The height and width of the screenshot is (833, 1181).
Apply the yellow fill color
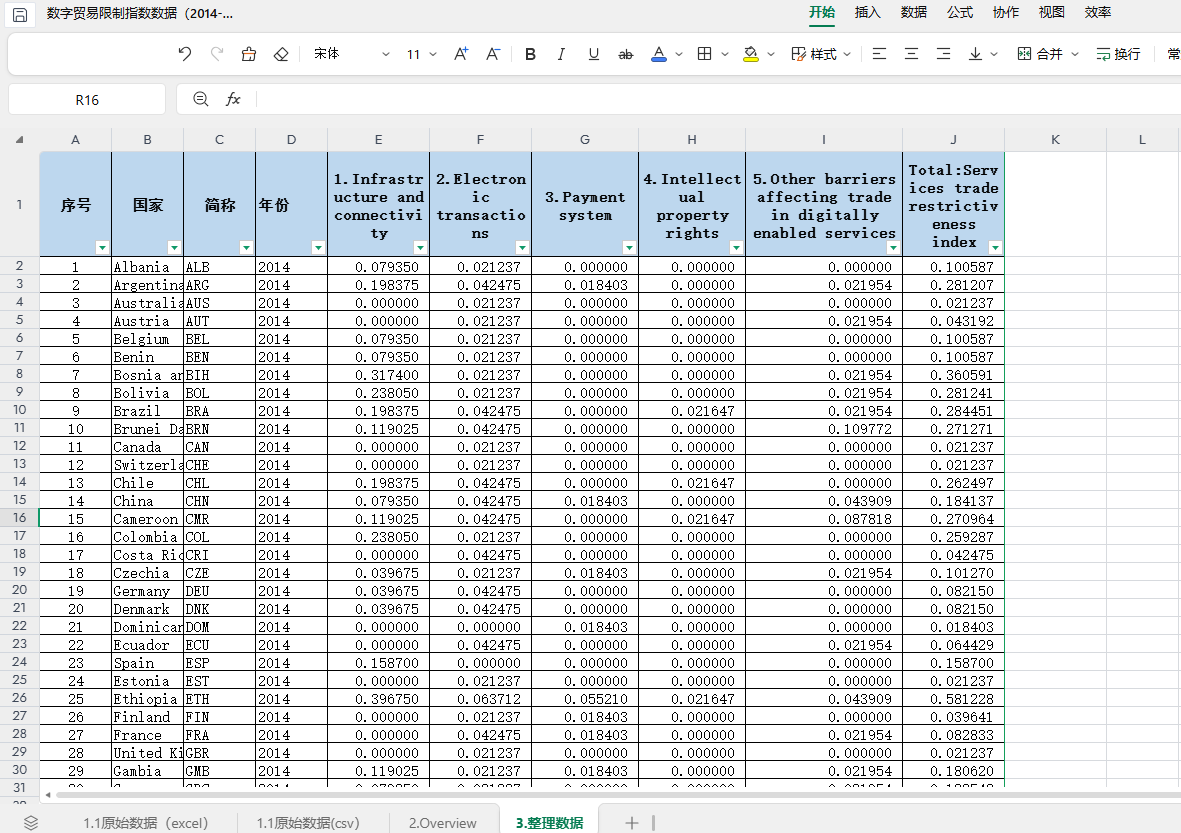point(751,54)
